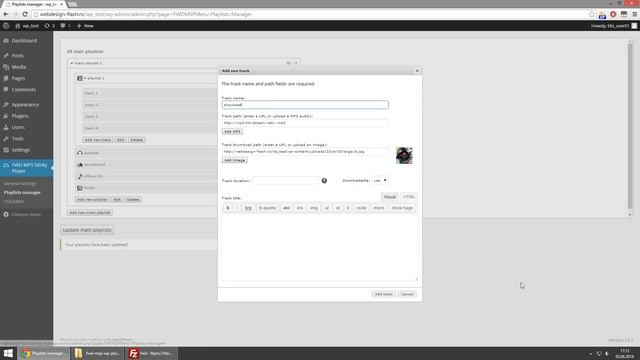Click the playlists panel vertical scrollbar

(x=630, y=127)
